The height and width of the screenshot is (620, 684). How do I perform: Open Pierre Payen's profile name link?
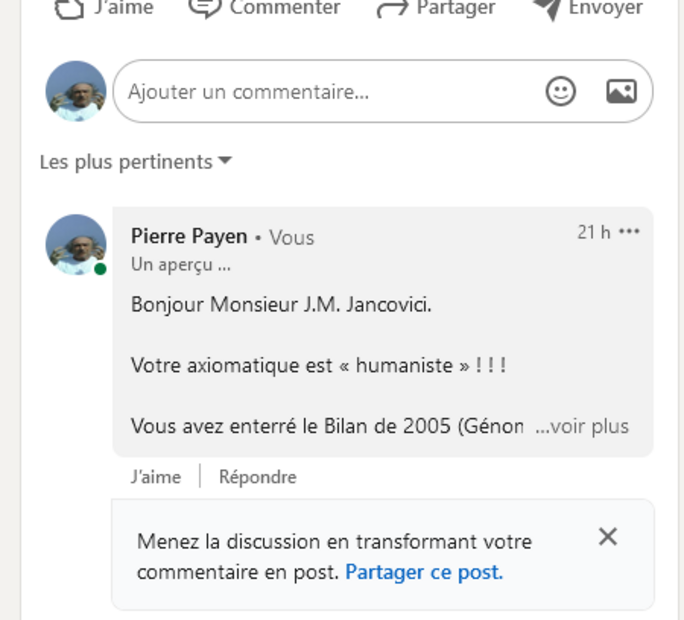click(189, 236)
